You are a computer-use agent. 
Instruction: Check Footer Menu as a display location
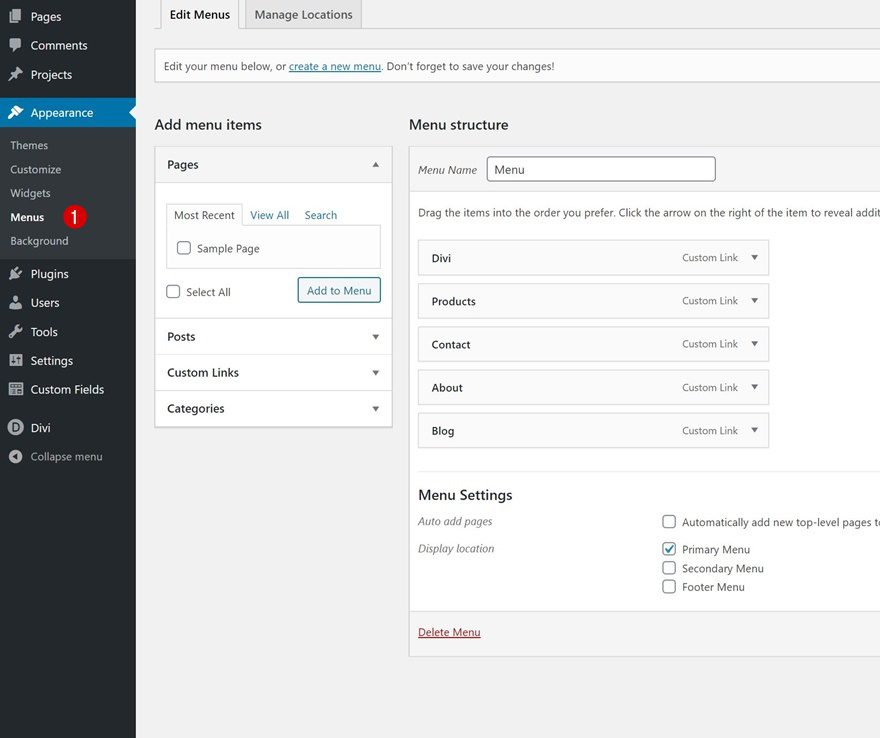[668, 586]
